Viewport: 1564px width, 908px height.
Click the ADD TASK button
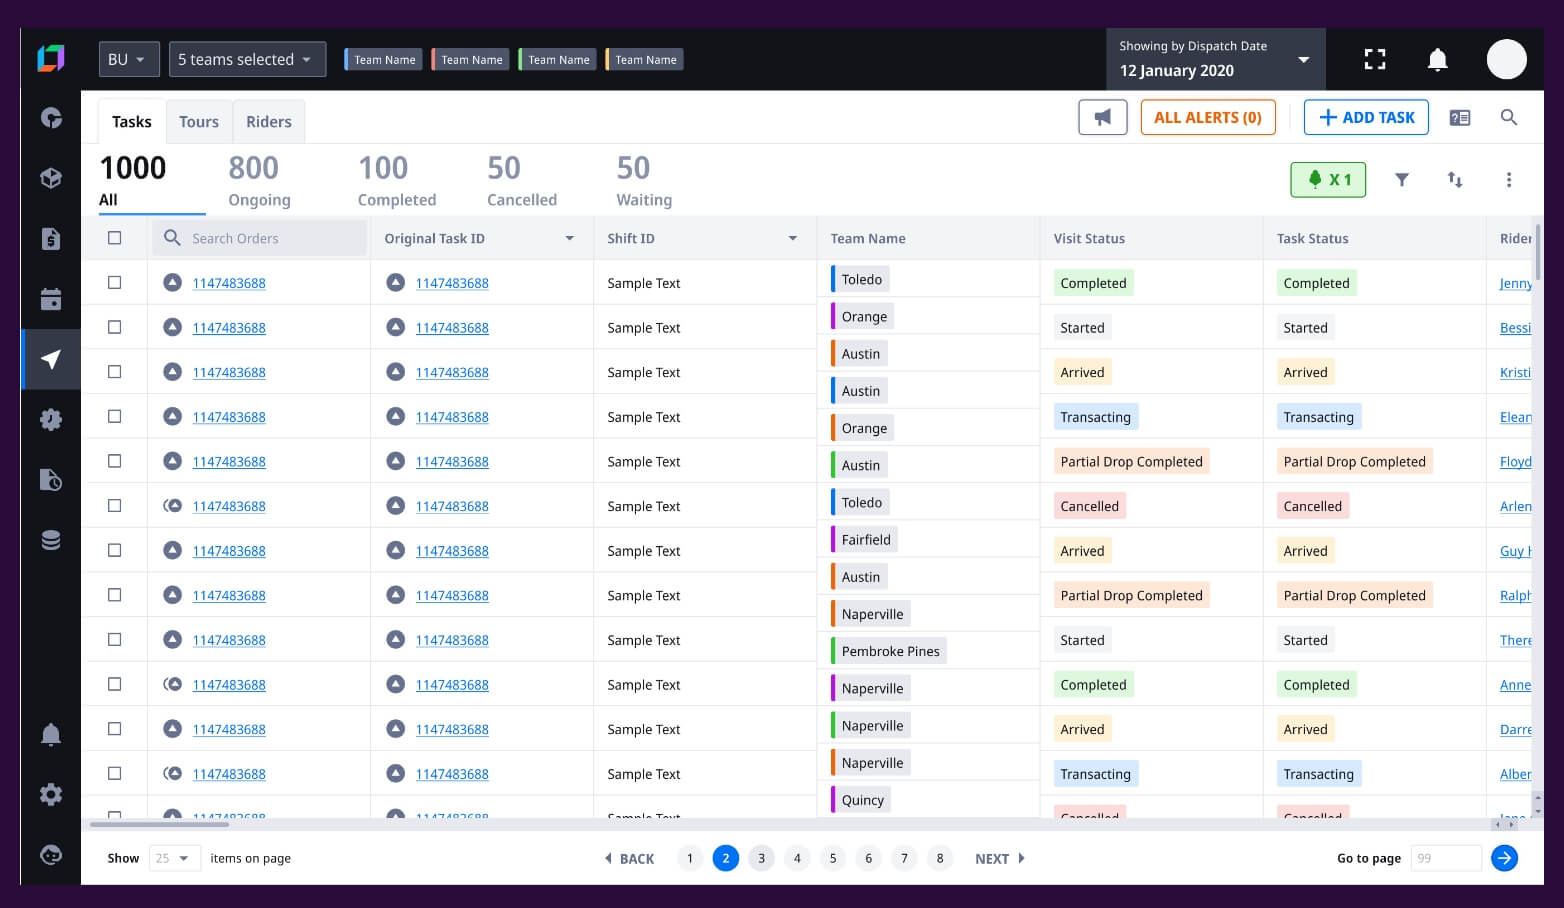pyautogui.click(x=1366, y=117)
